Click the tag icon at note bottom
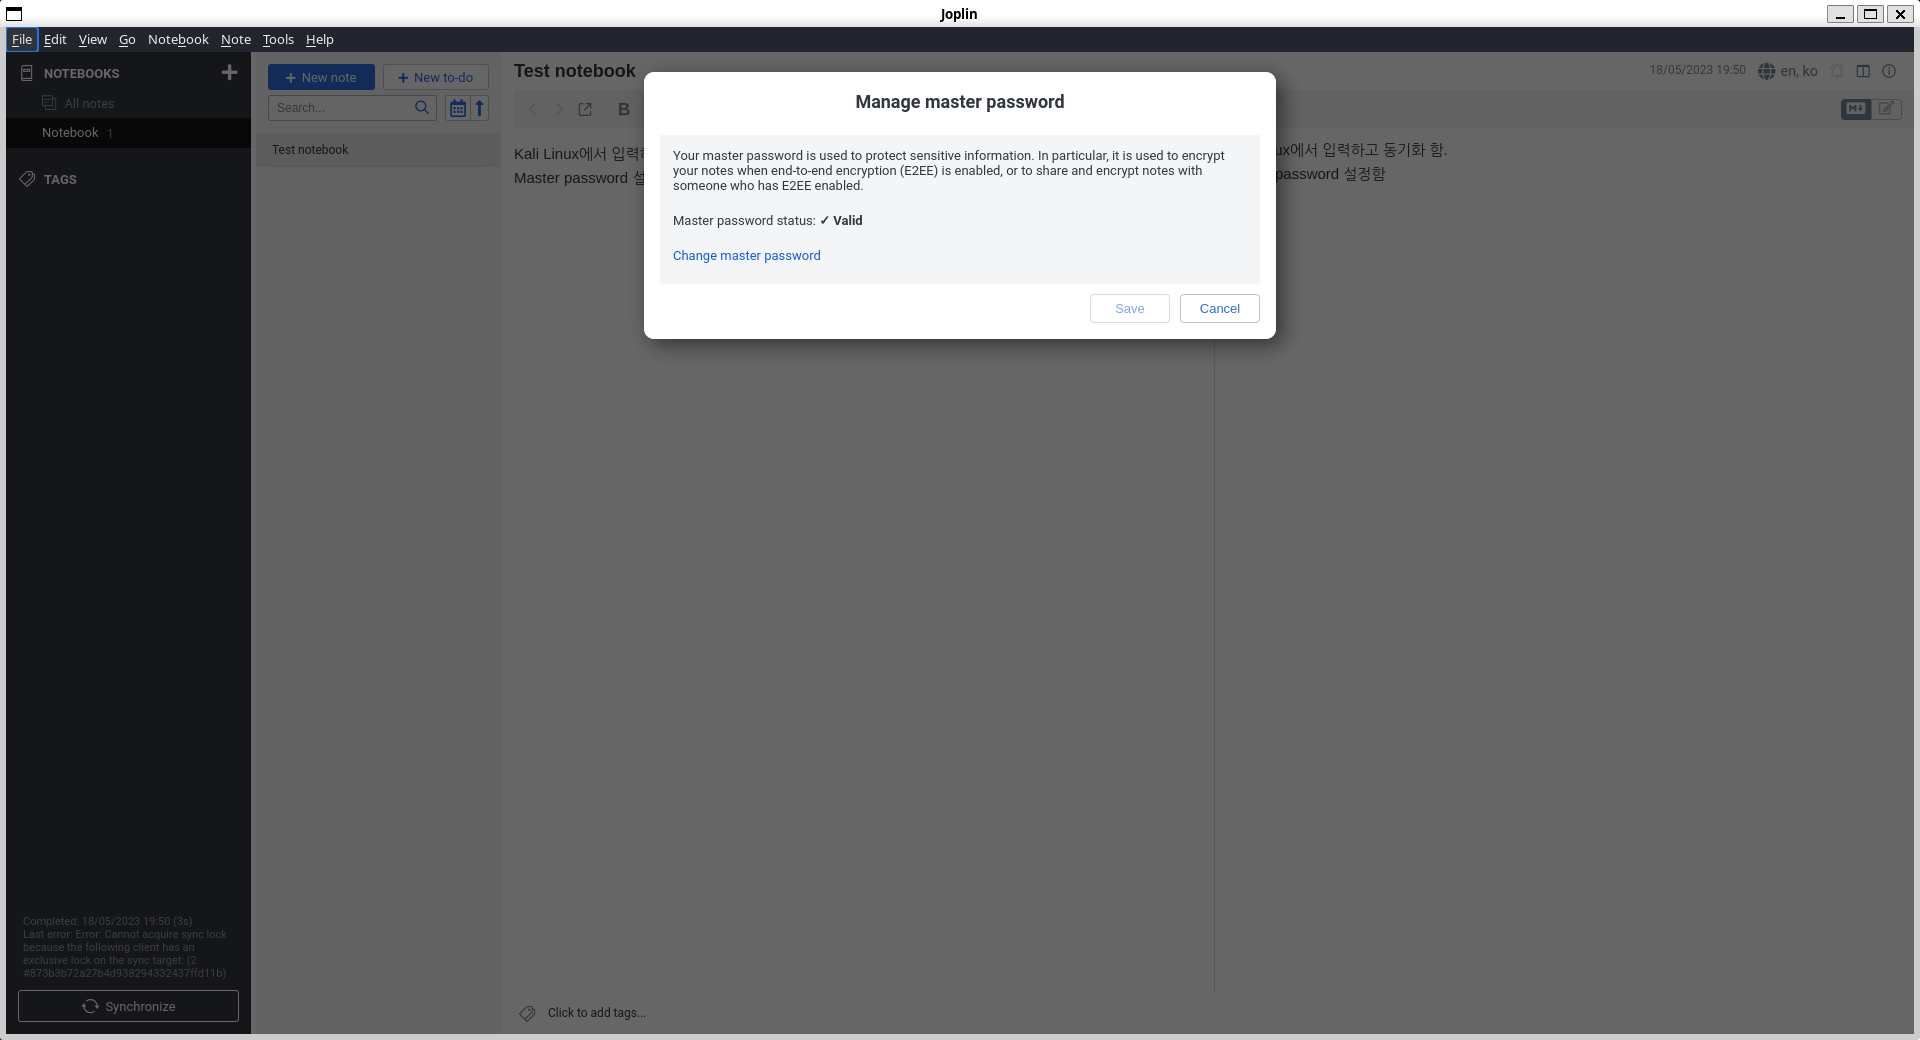 coord(527,1013)
